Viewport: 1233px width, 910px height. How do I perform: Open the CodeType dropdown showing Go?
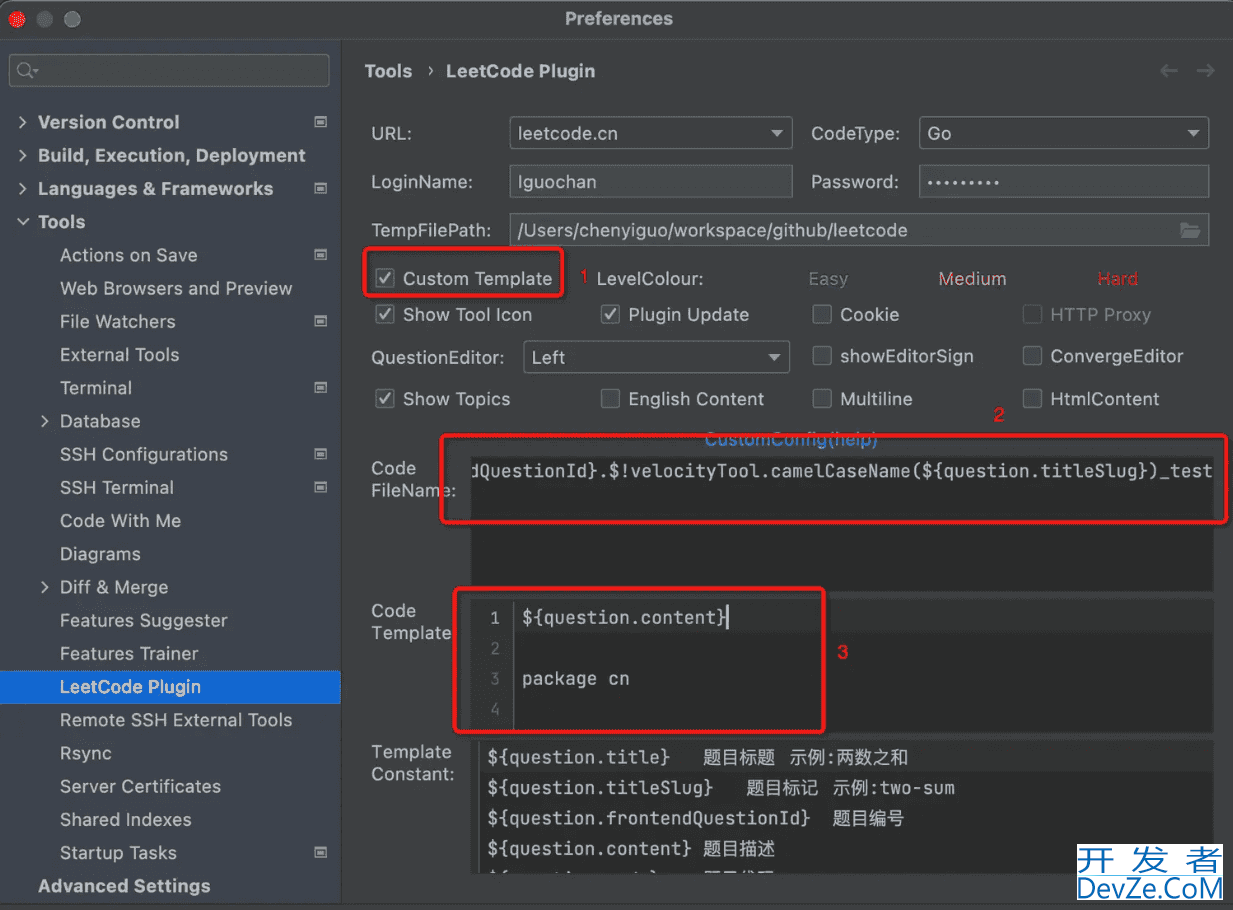pos(1063,133)
